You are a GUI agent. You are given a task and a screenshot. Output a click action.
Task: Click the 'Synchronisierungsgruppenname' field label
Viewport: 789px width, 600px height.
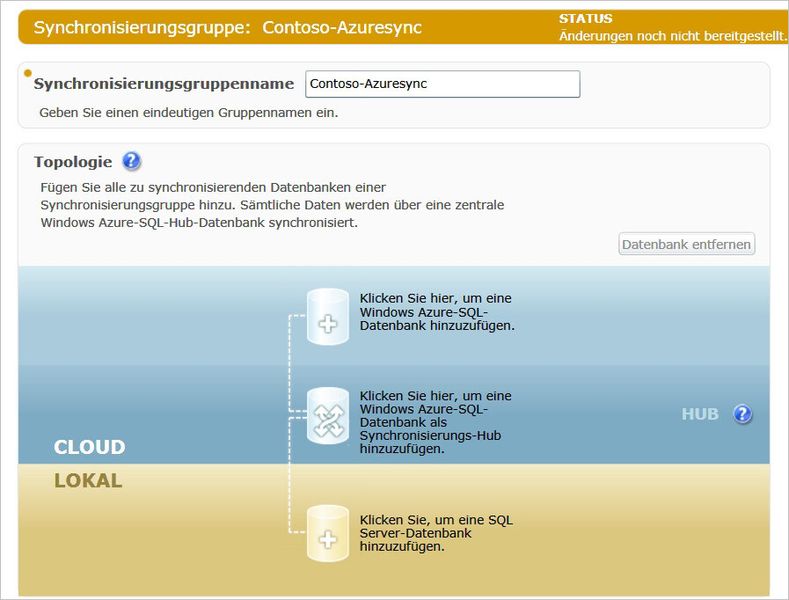coord(164,84)
